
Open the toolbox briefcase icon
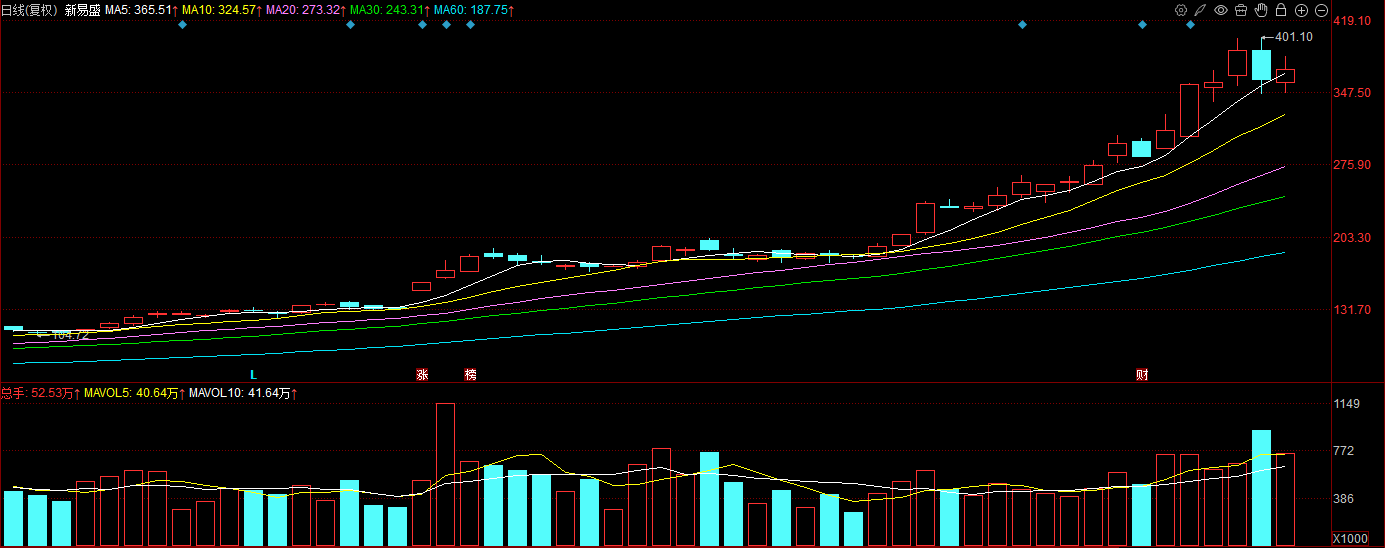click(x=1241, y=10)
